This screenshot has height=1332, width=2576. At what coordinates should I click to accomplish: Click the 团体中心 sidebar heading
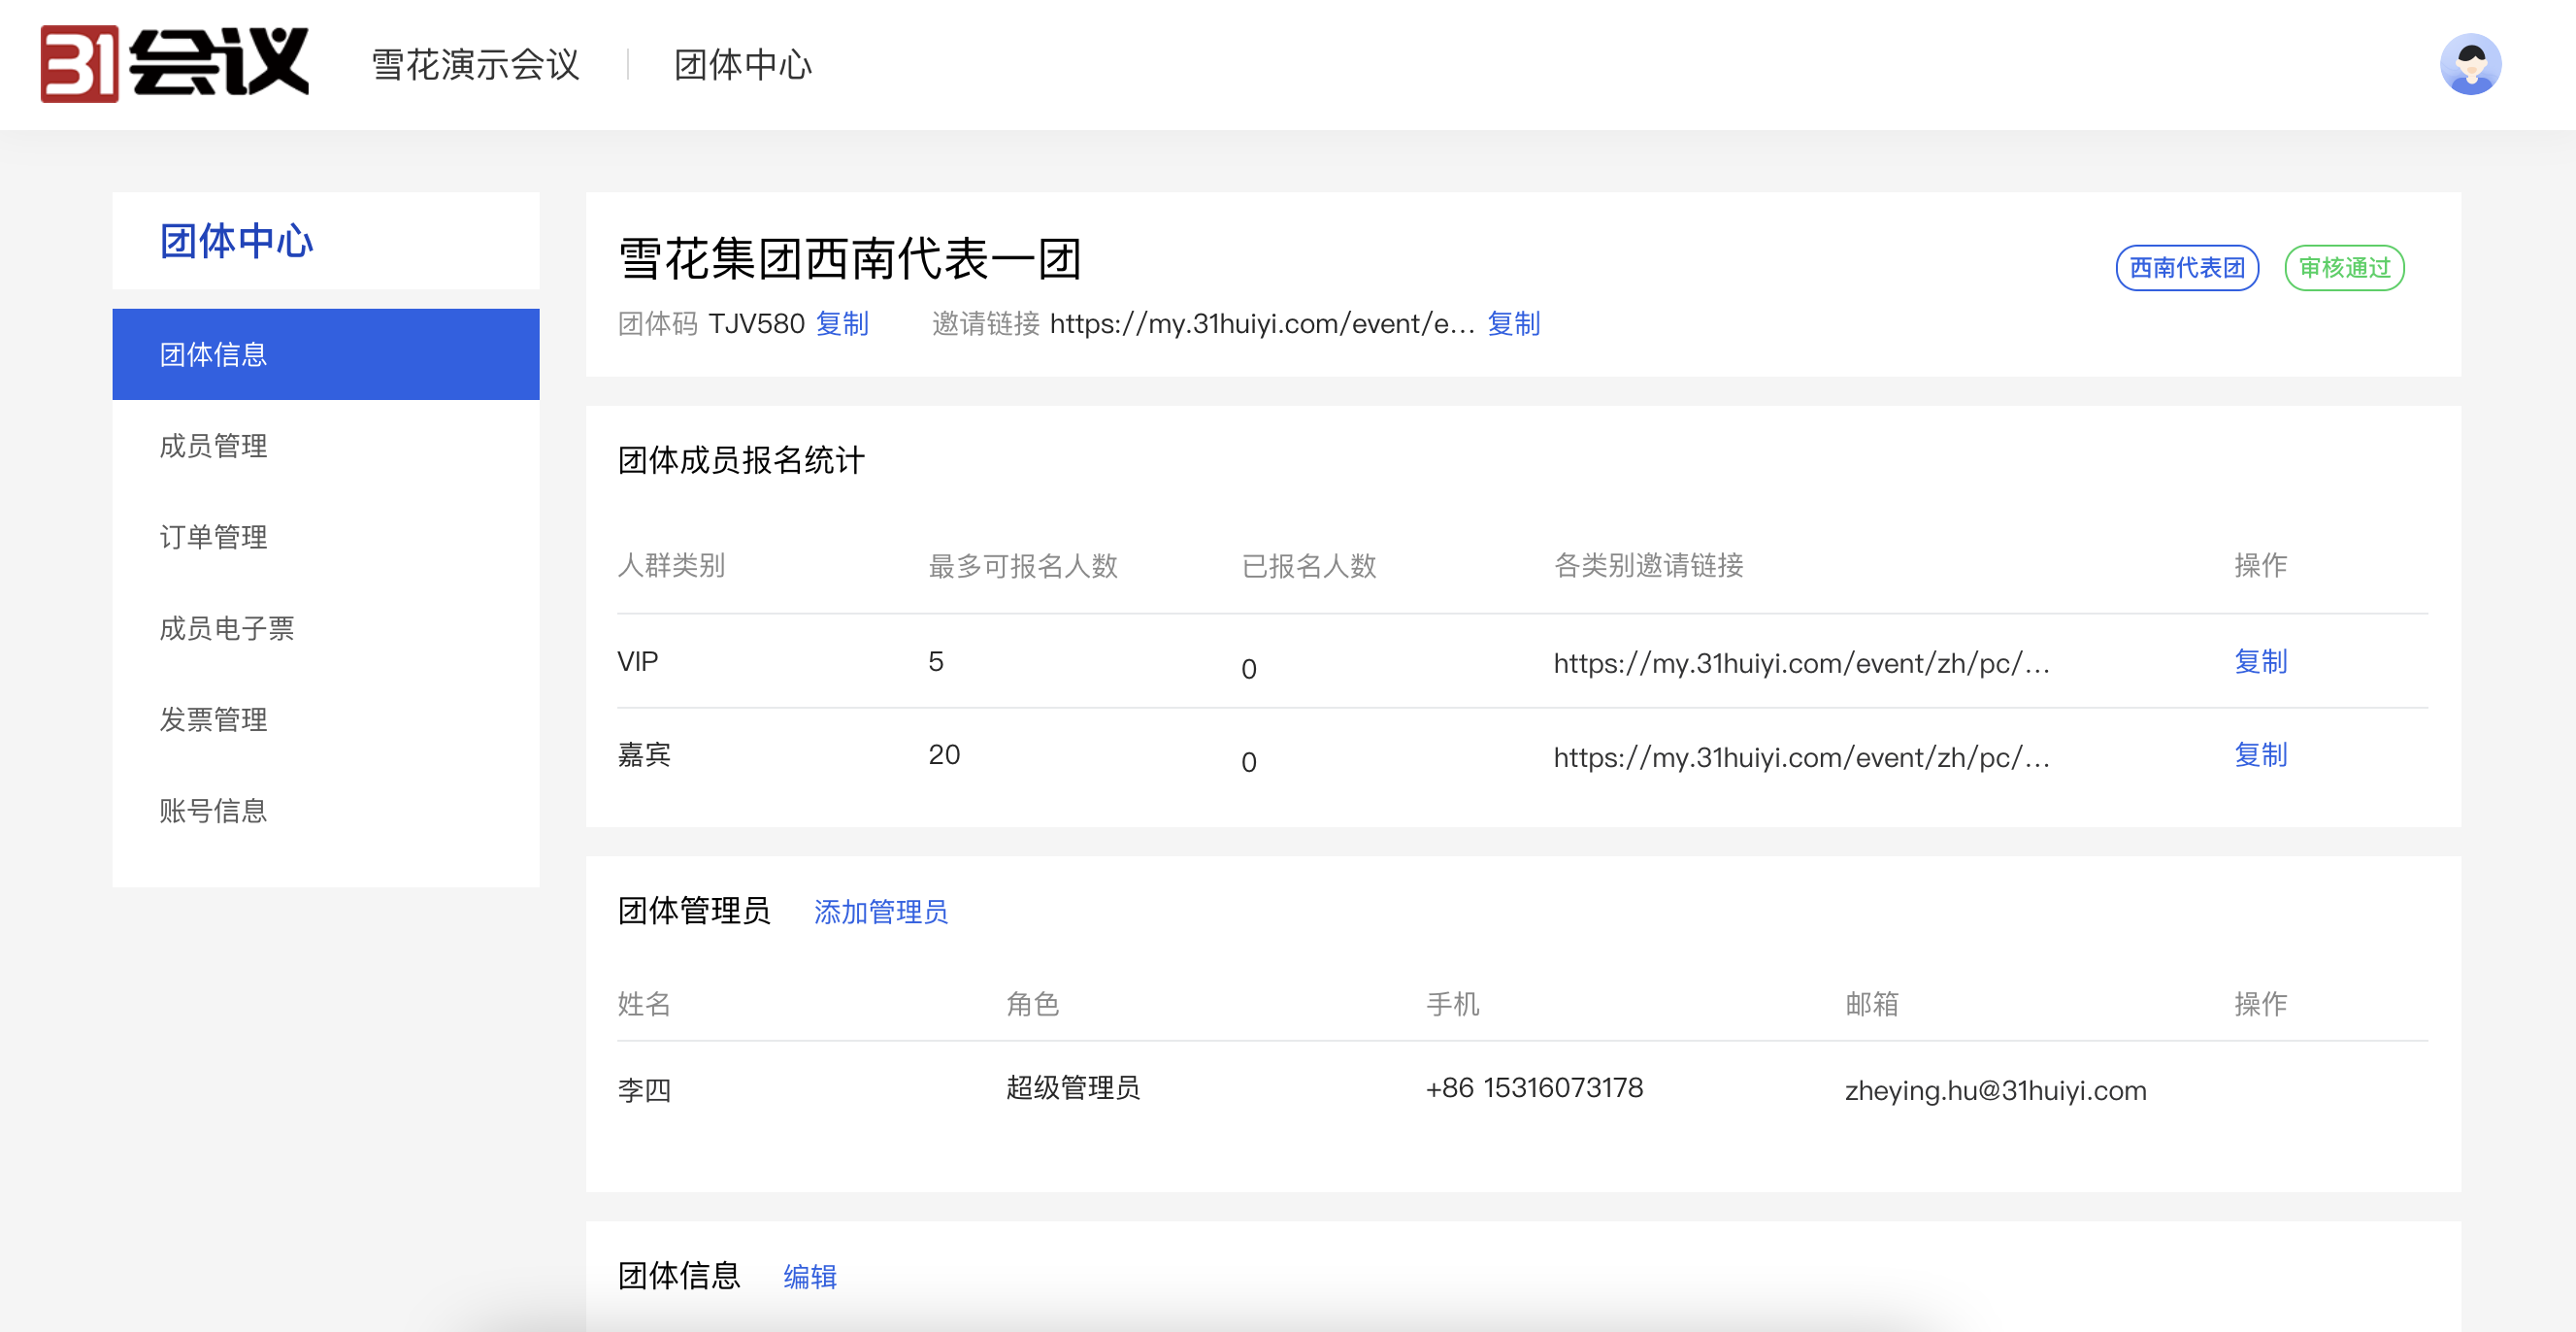pyautogui.click(x=237, y=241)
